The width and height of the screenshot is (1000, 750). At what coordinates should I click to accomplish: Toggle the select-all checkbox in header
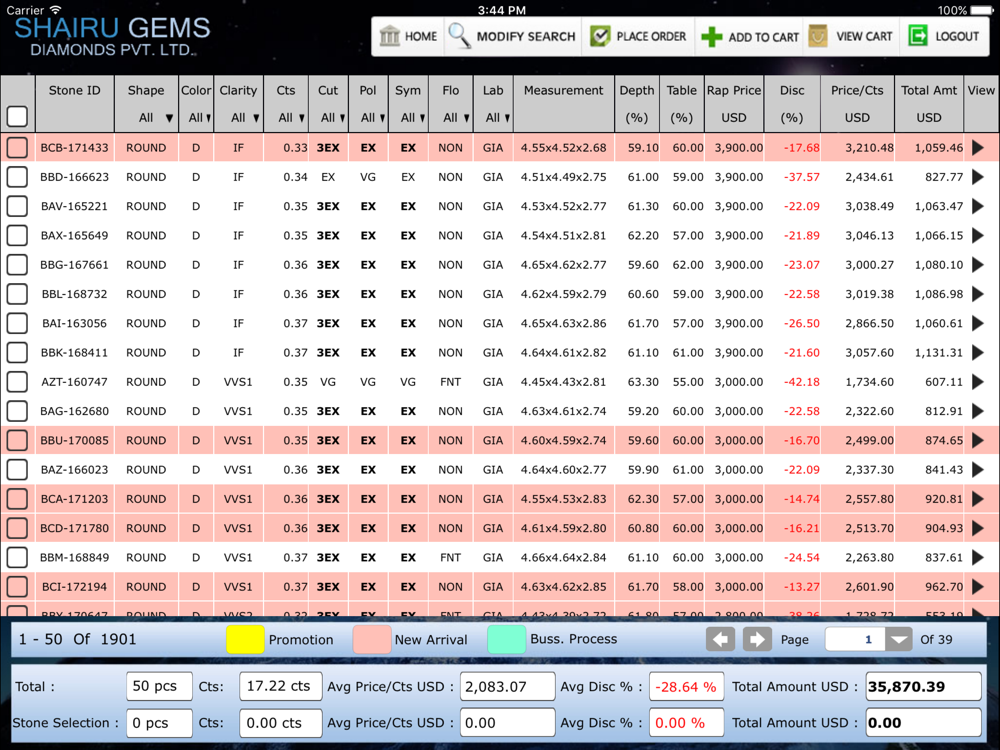point(17,117)
